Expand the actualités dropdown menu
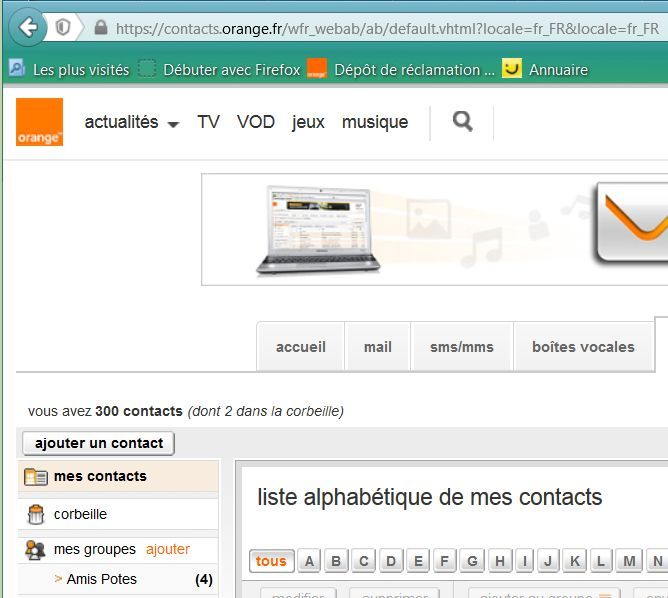 pos(132,122)
